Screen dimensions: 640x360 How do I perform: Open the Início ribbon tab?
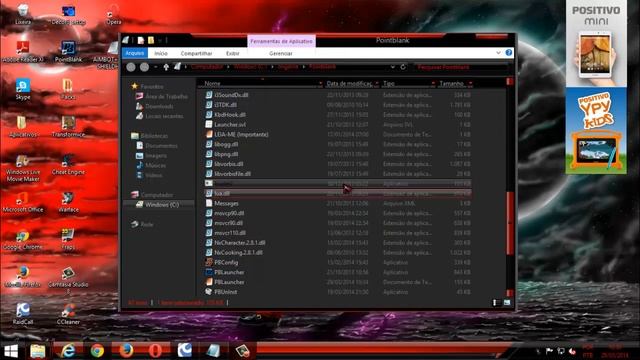coord(161,53)
